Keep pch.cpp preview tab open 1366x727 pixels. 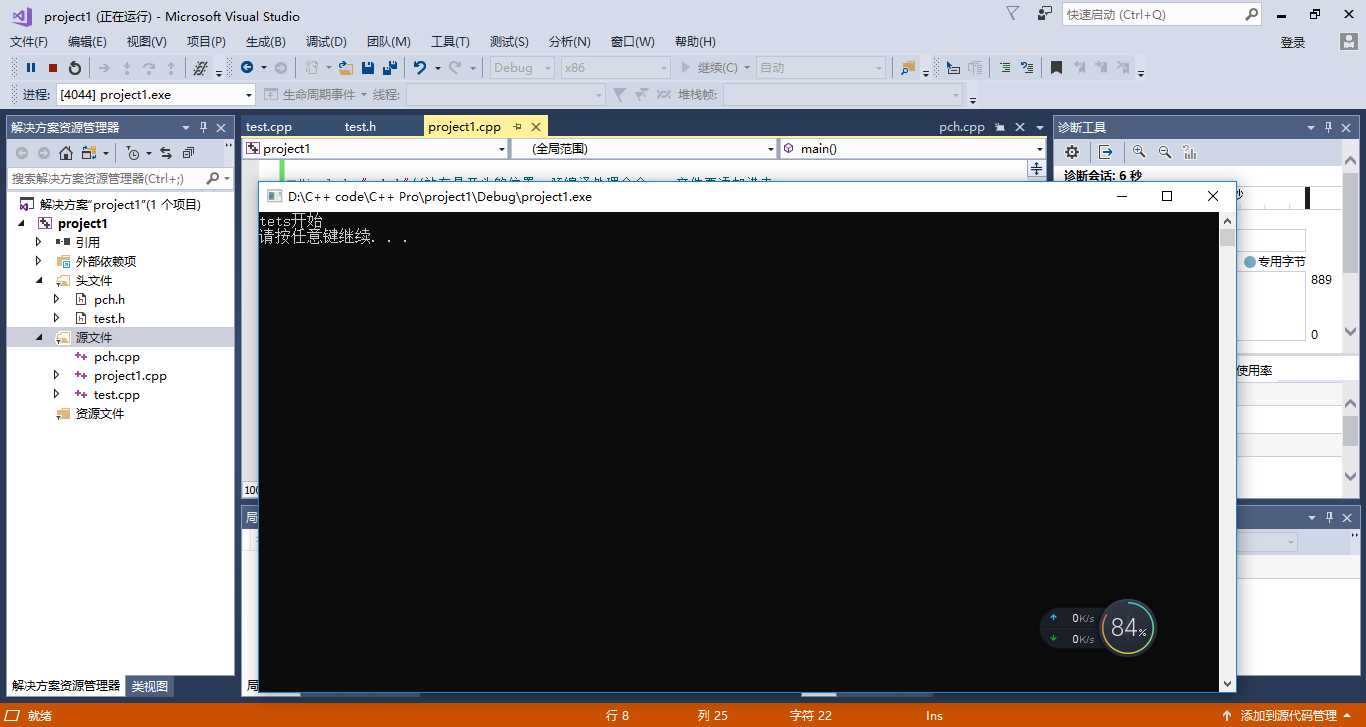(x=1000, y=127)
